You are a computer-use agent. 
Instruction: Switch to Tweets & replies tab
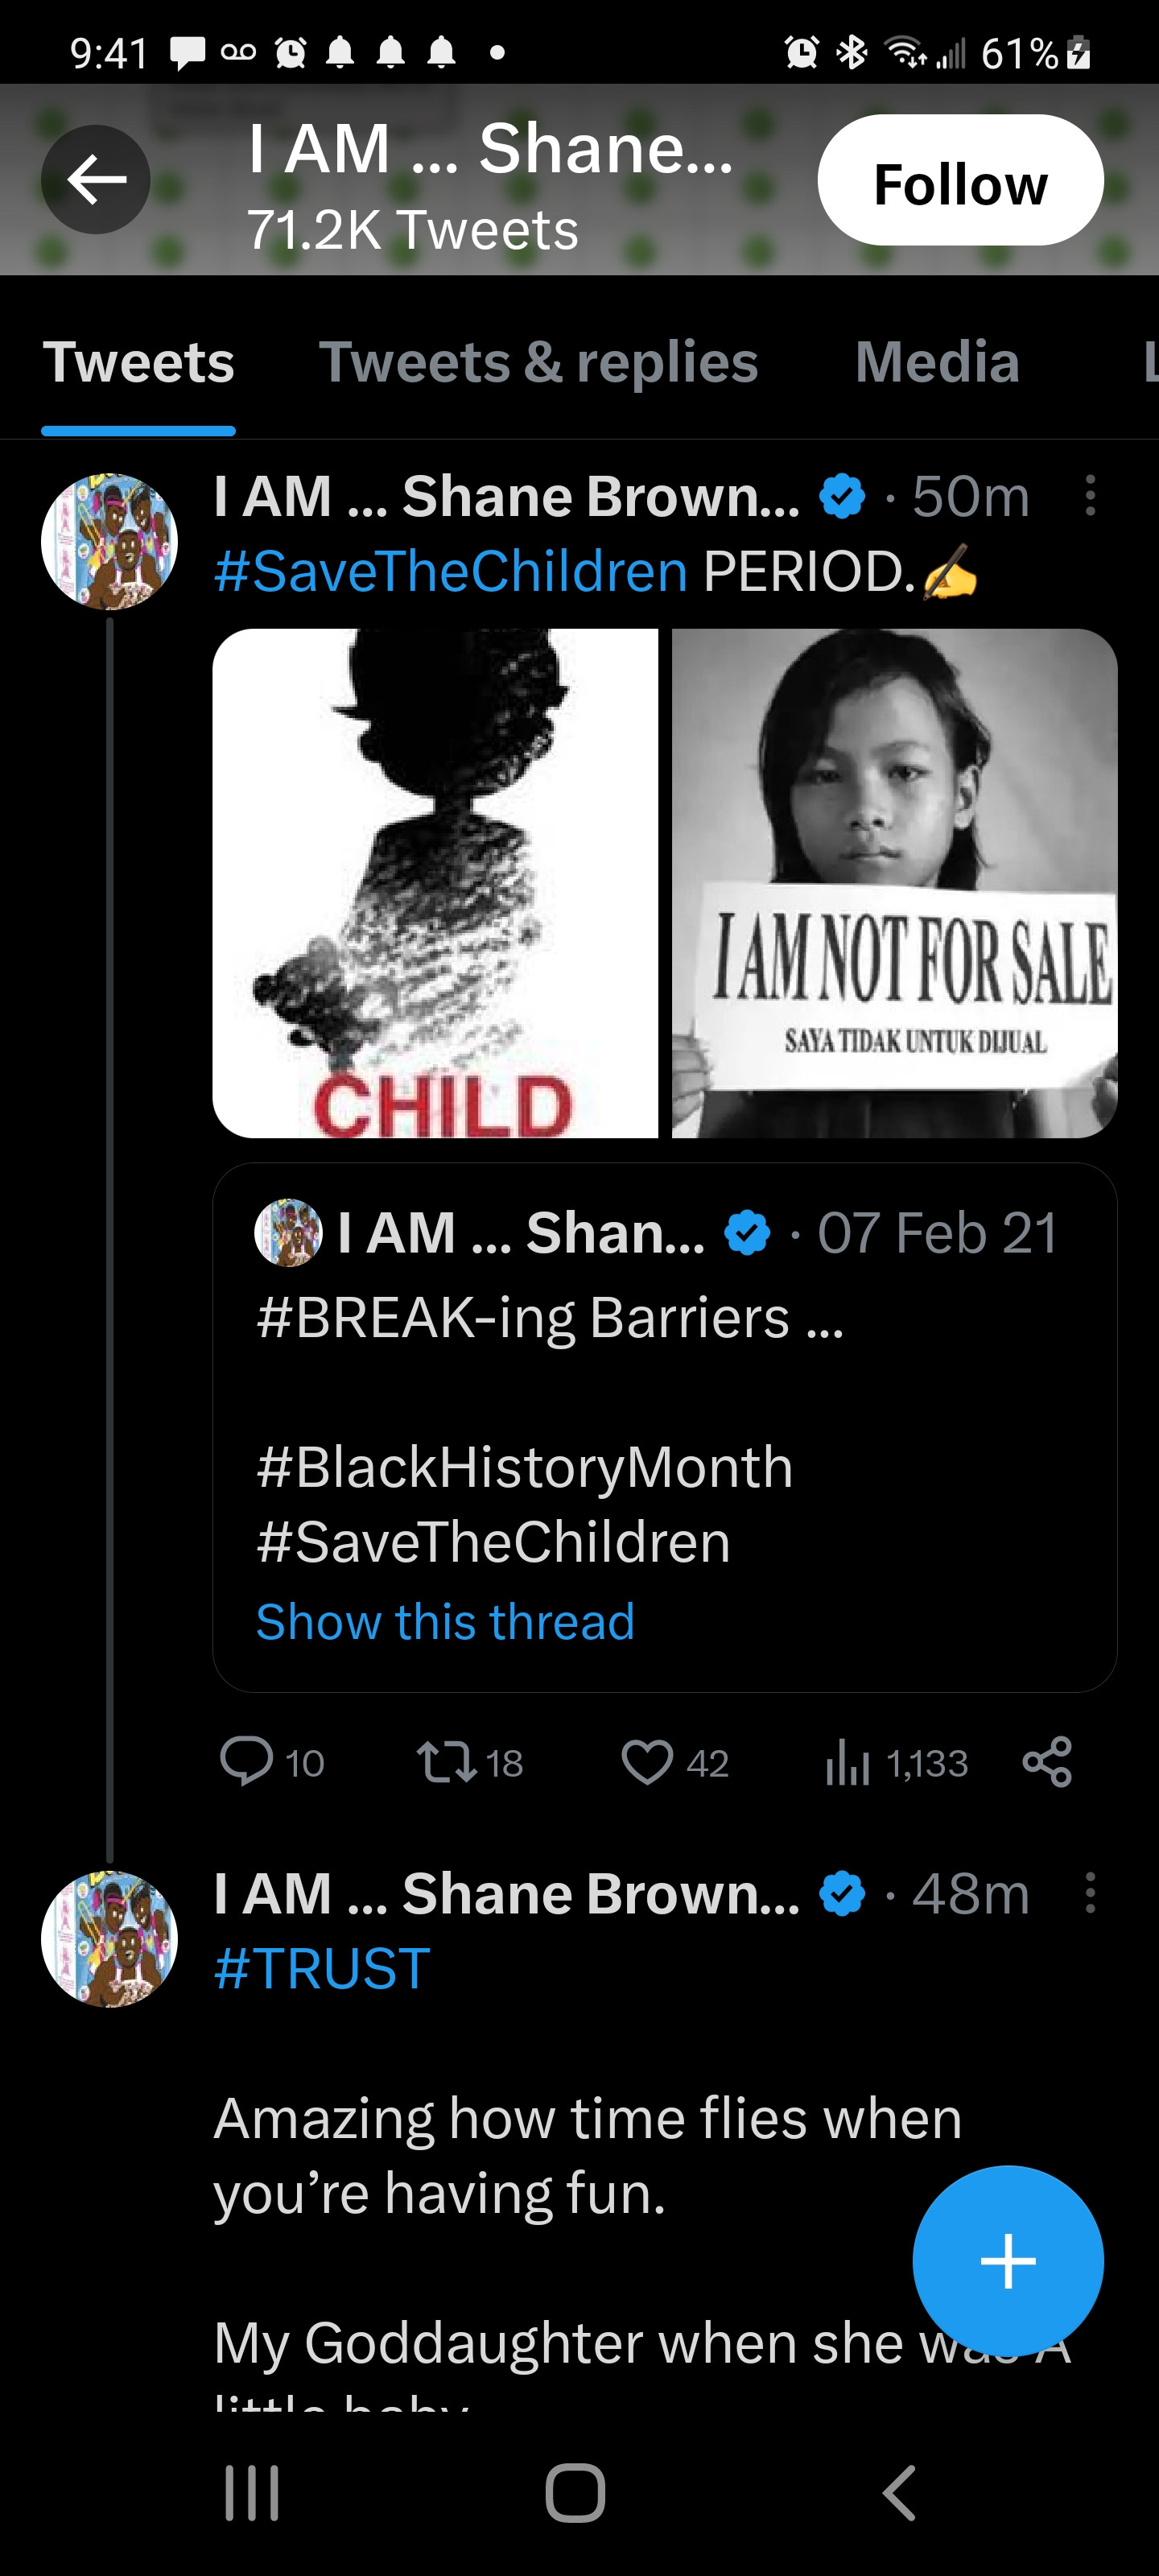pyautogui.click(x=538, y=362)
